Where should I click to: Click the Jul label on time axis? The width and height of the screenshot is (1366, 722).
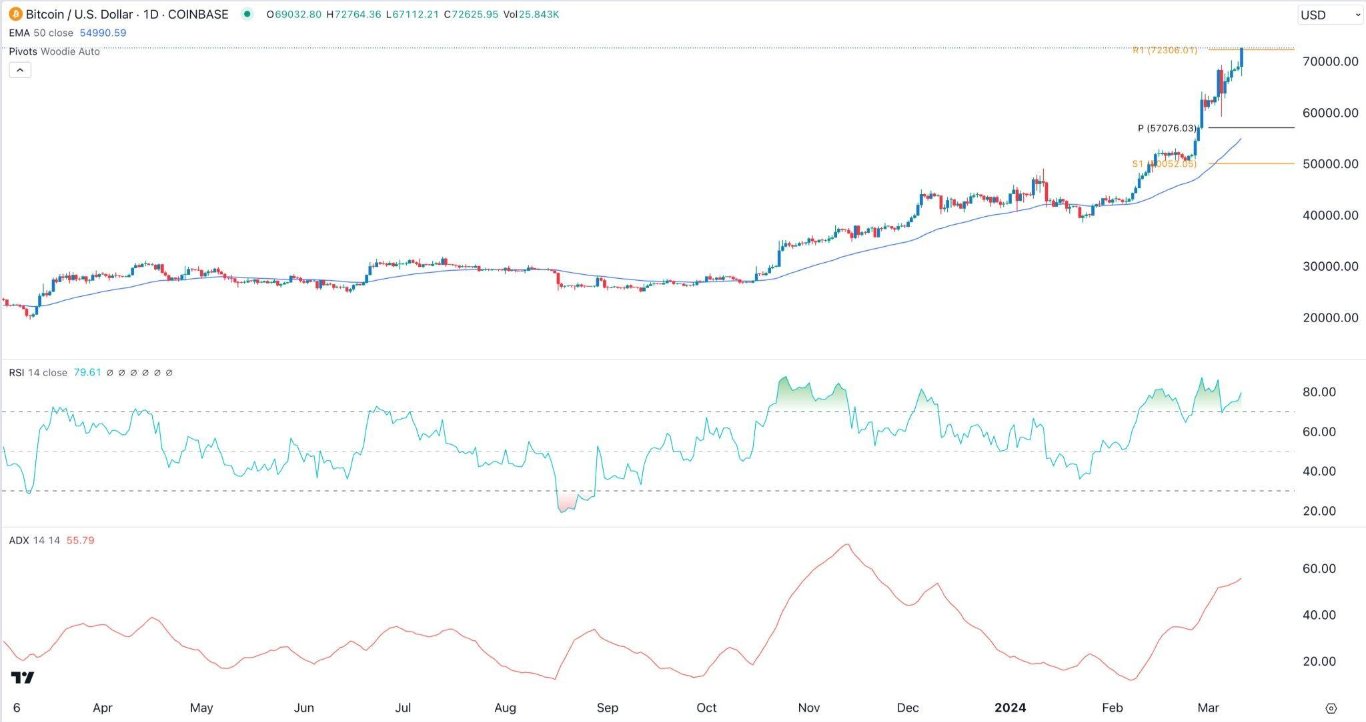click(403, 708)
